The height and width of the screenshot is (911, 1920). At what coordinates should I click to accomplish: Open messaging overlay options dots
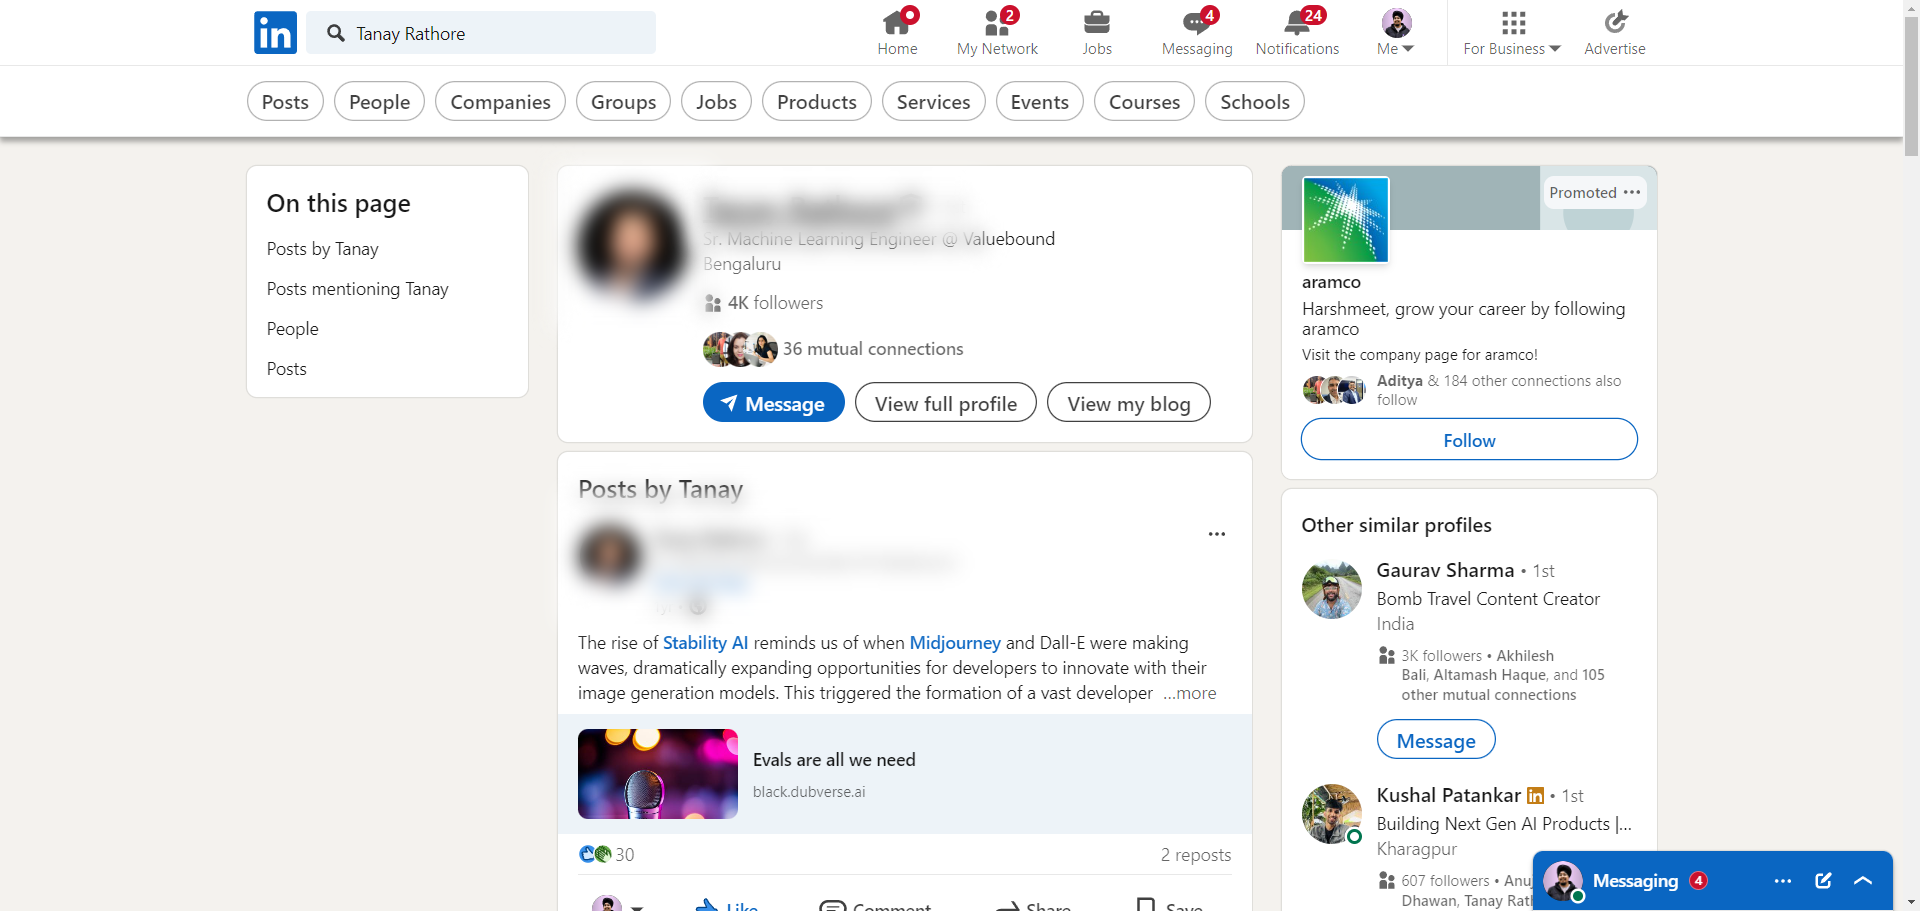[1783, 881]
